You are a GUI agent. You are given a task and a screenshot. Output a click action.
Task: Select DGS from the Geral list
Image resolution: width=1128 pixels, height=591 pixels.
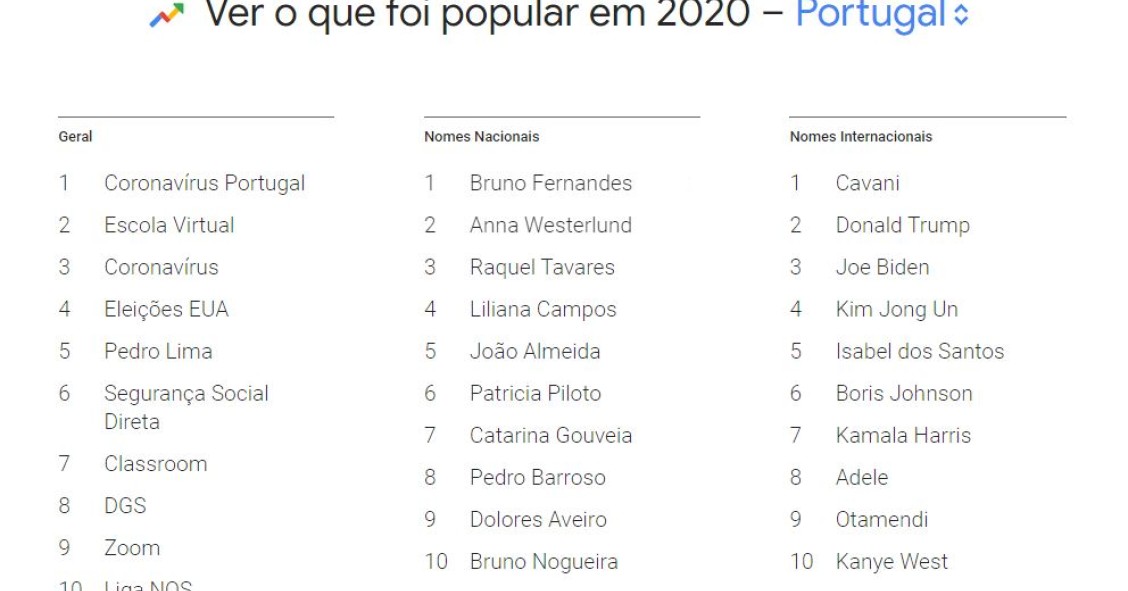[123, 505]
